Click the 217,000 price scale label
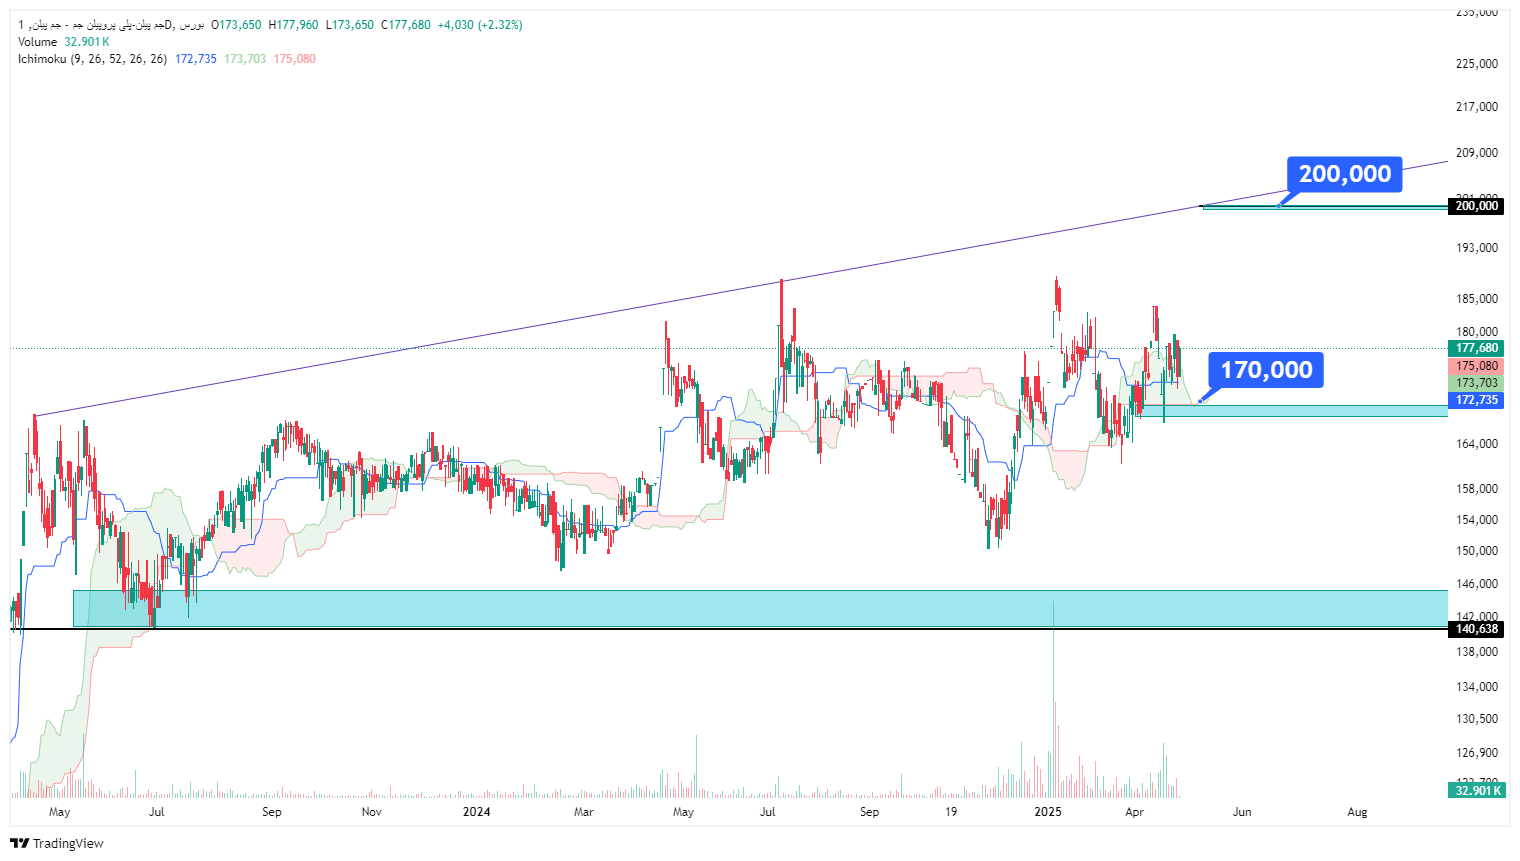This screenshot has width=1520, height=861. (x=1477, y=107)
